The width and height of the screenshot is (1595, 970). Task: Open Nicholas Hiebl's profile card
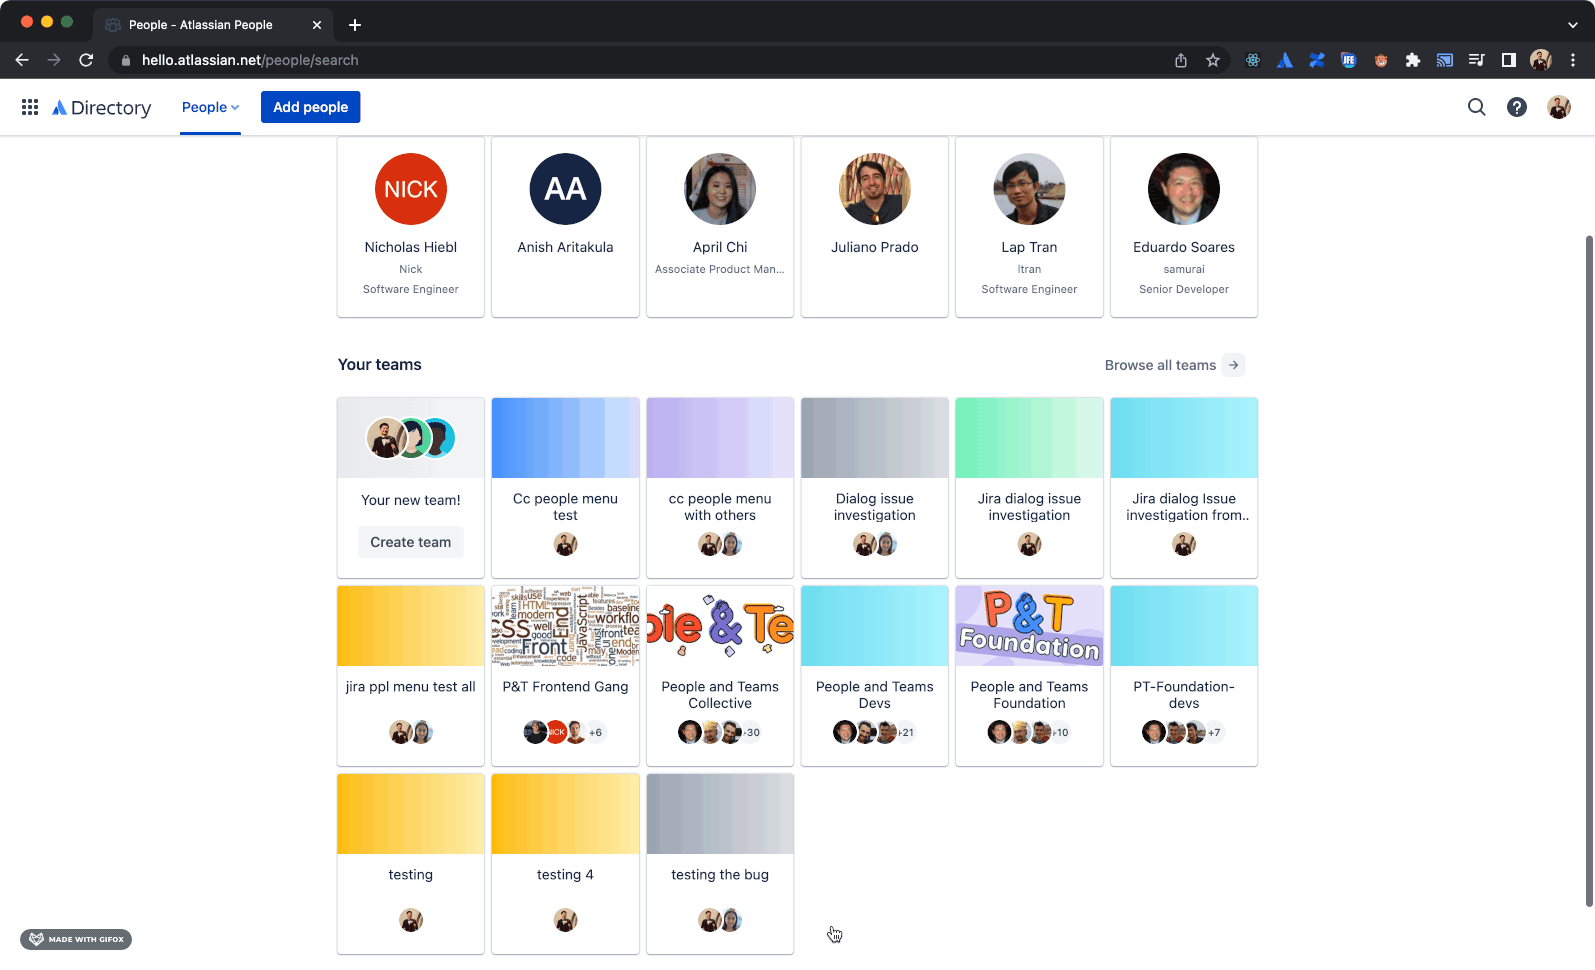click(411, 227)
